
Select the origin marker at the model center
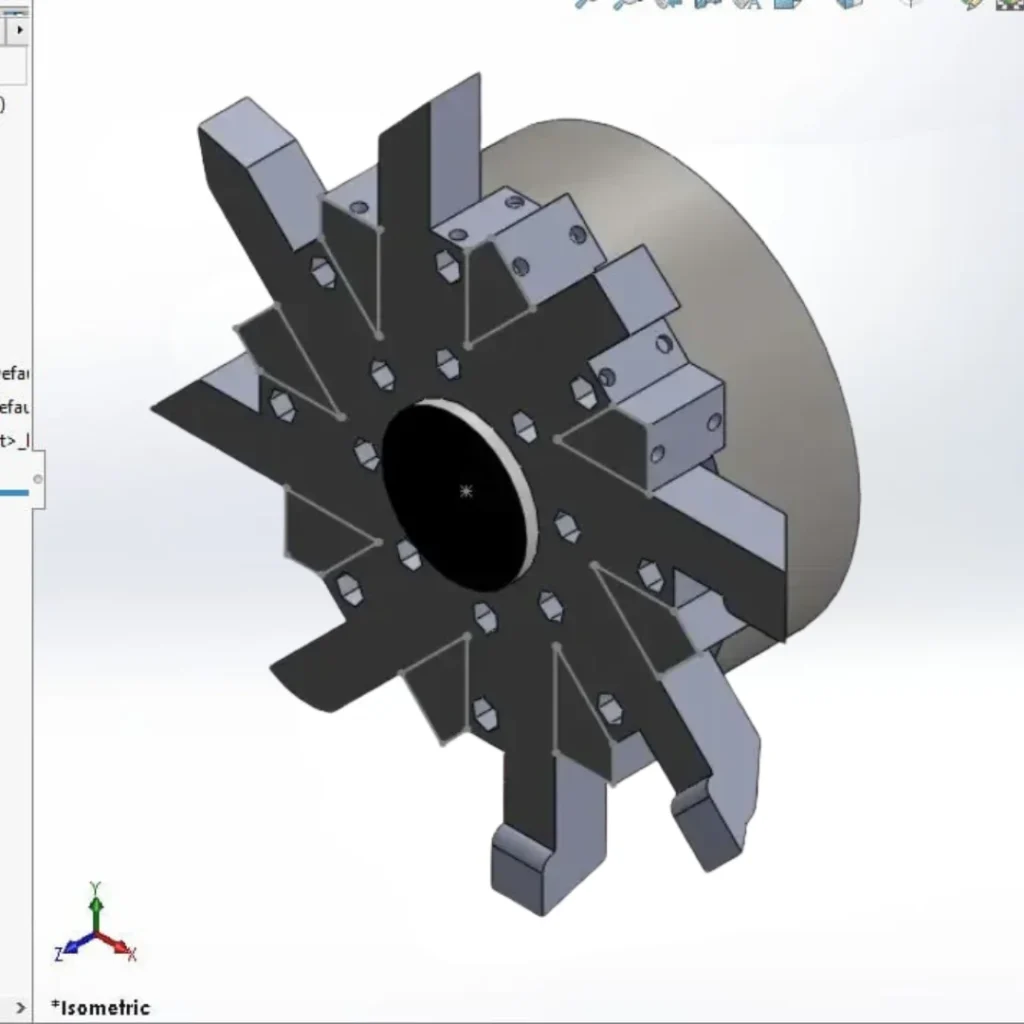(x=466, y=490)
